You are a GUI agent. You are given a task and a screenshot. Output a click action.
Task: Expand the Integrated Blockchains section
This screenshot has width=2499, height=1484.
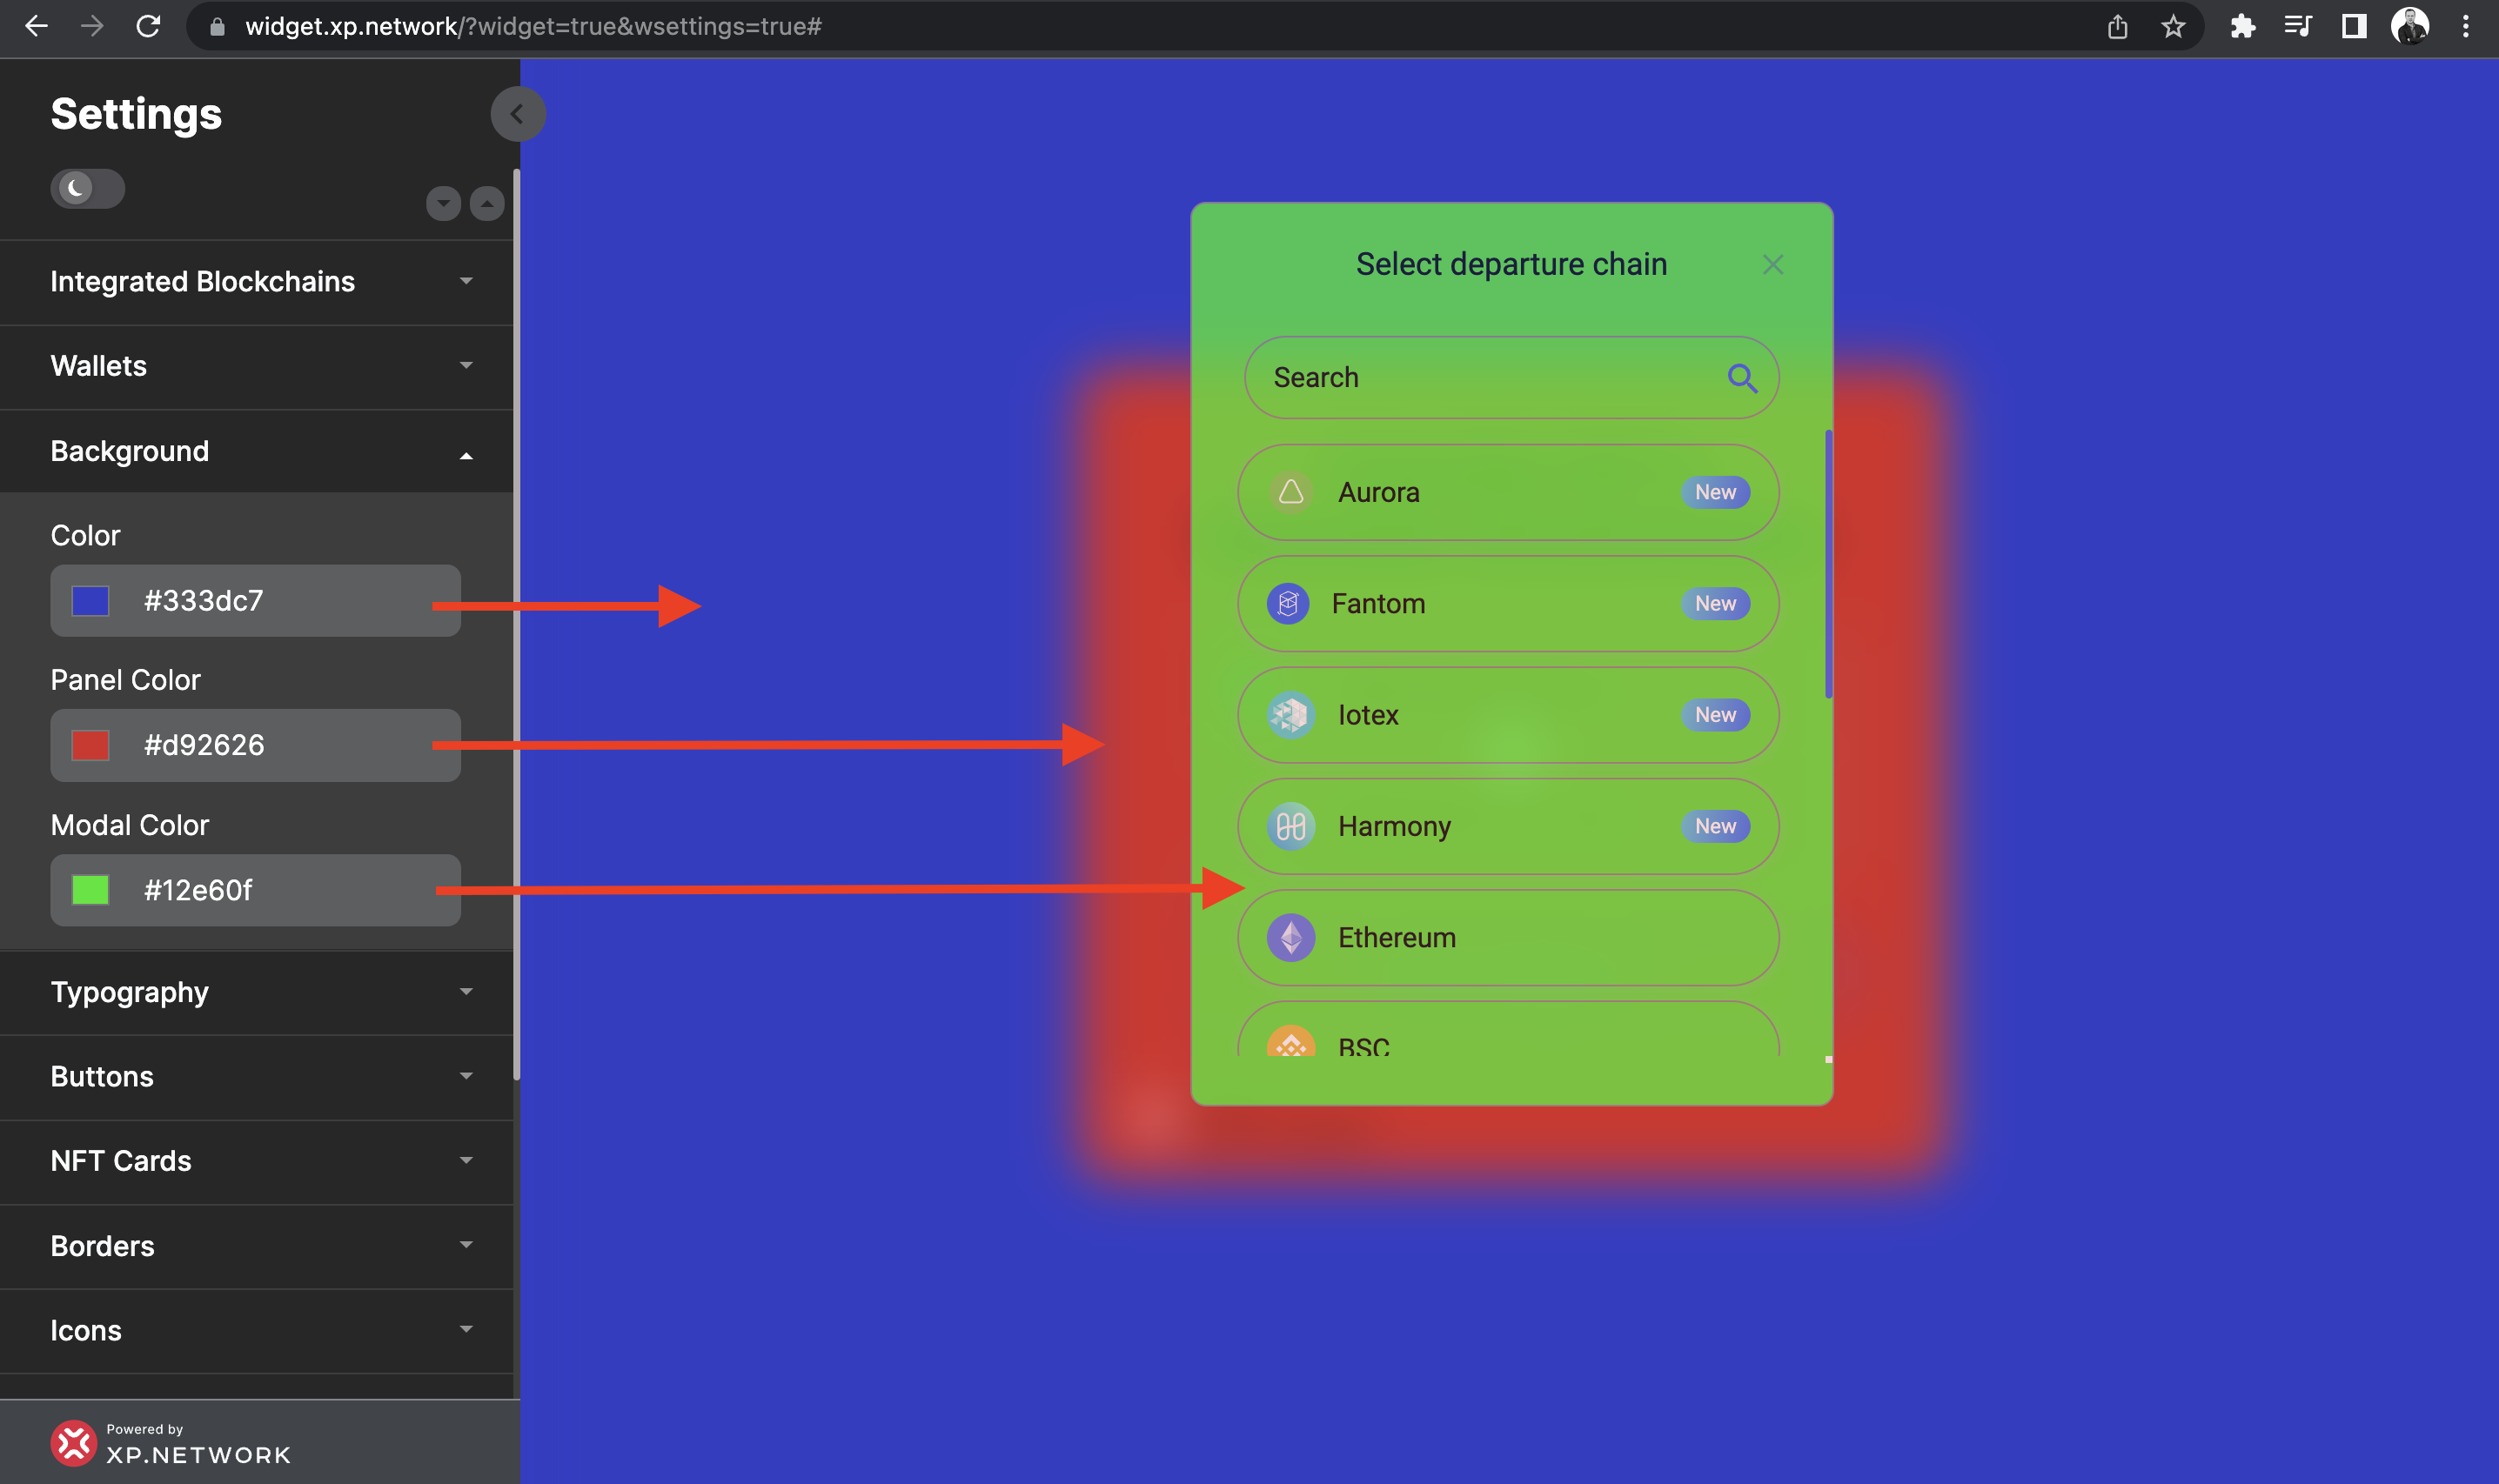click(x=257, y=282)
